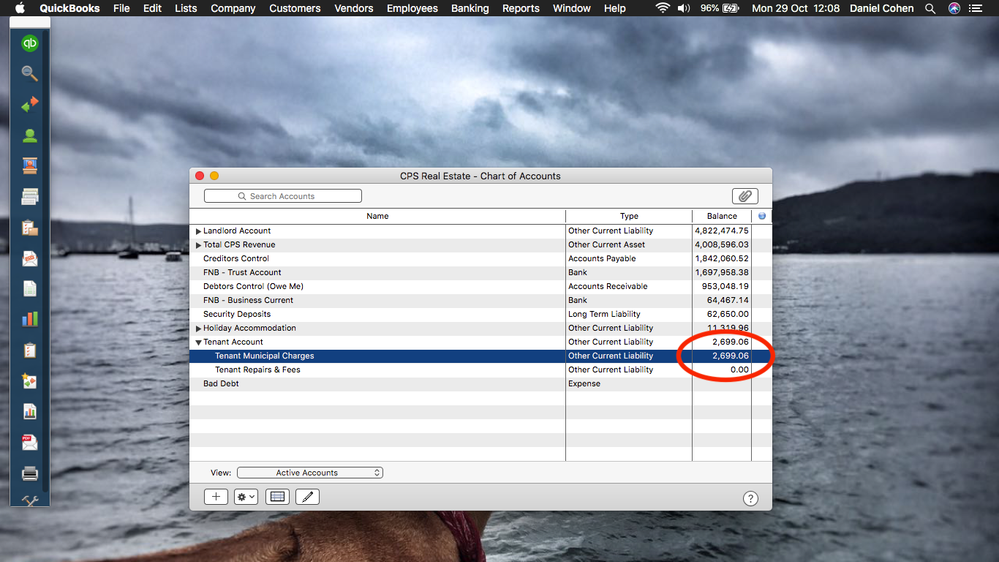Click the 1,697,958.38 balance value
Viewport: 999px width, 562px height.
tap(721, 272)
